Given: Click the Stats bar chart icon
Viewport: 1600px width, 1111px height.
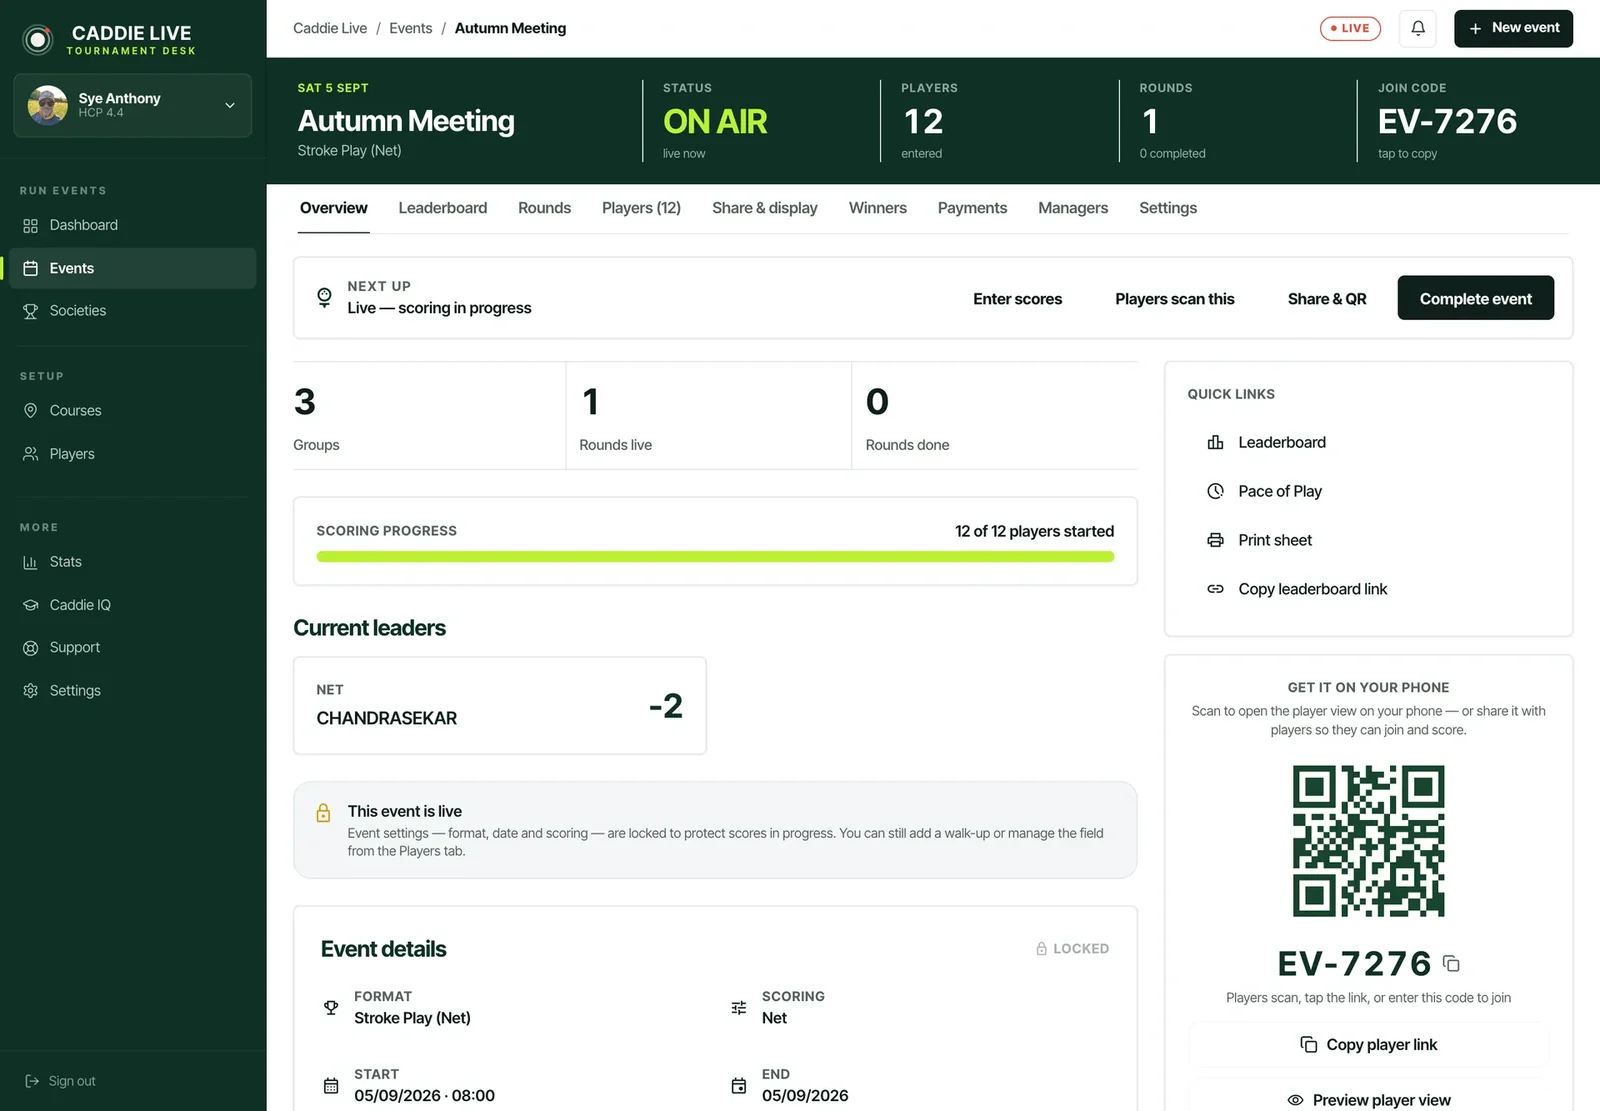Looking at the screenshot, I should tap(31, 562).
